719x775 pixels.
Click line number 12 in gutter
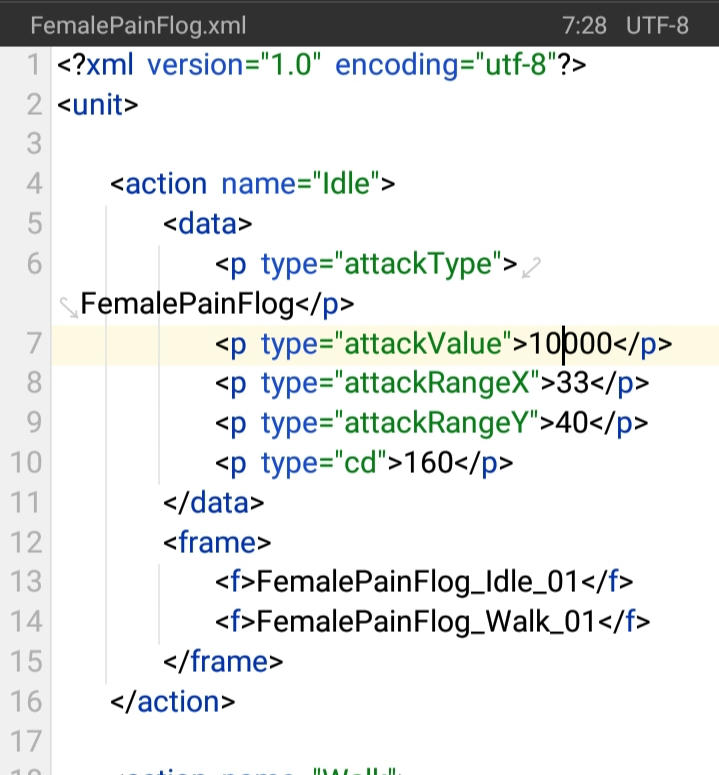(26, 542)
